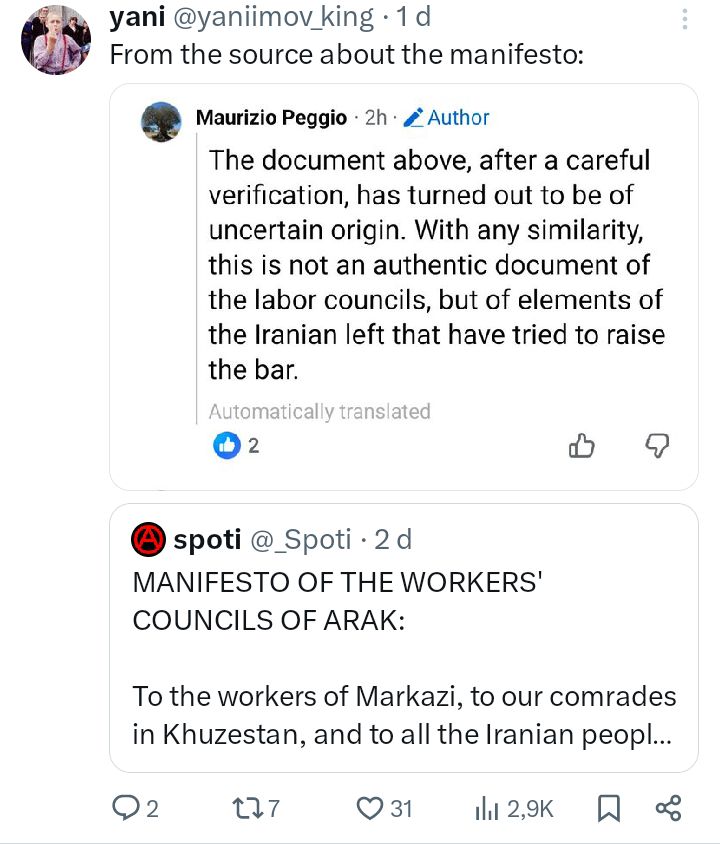Open spoti's red anarchy avatar
The width and height of the screenshot is (720, 844).
point(148,540)
